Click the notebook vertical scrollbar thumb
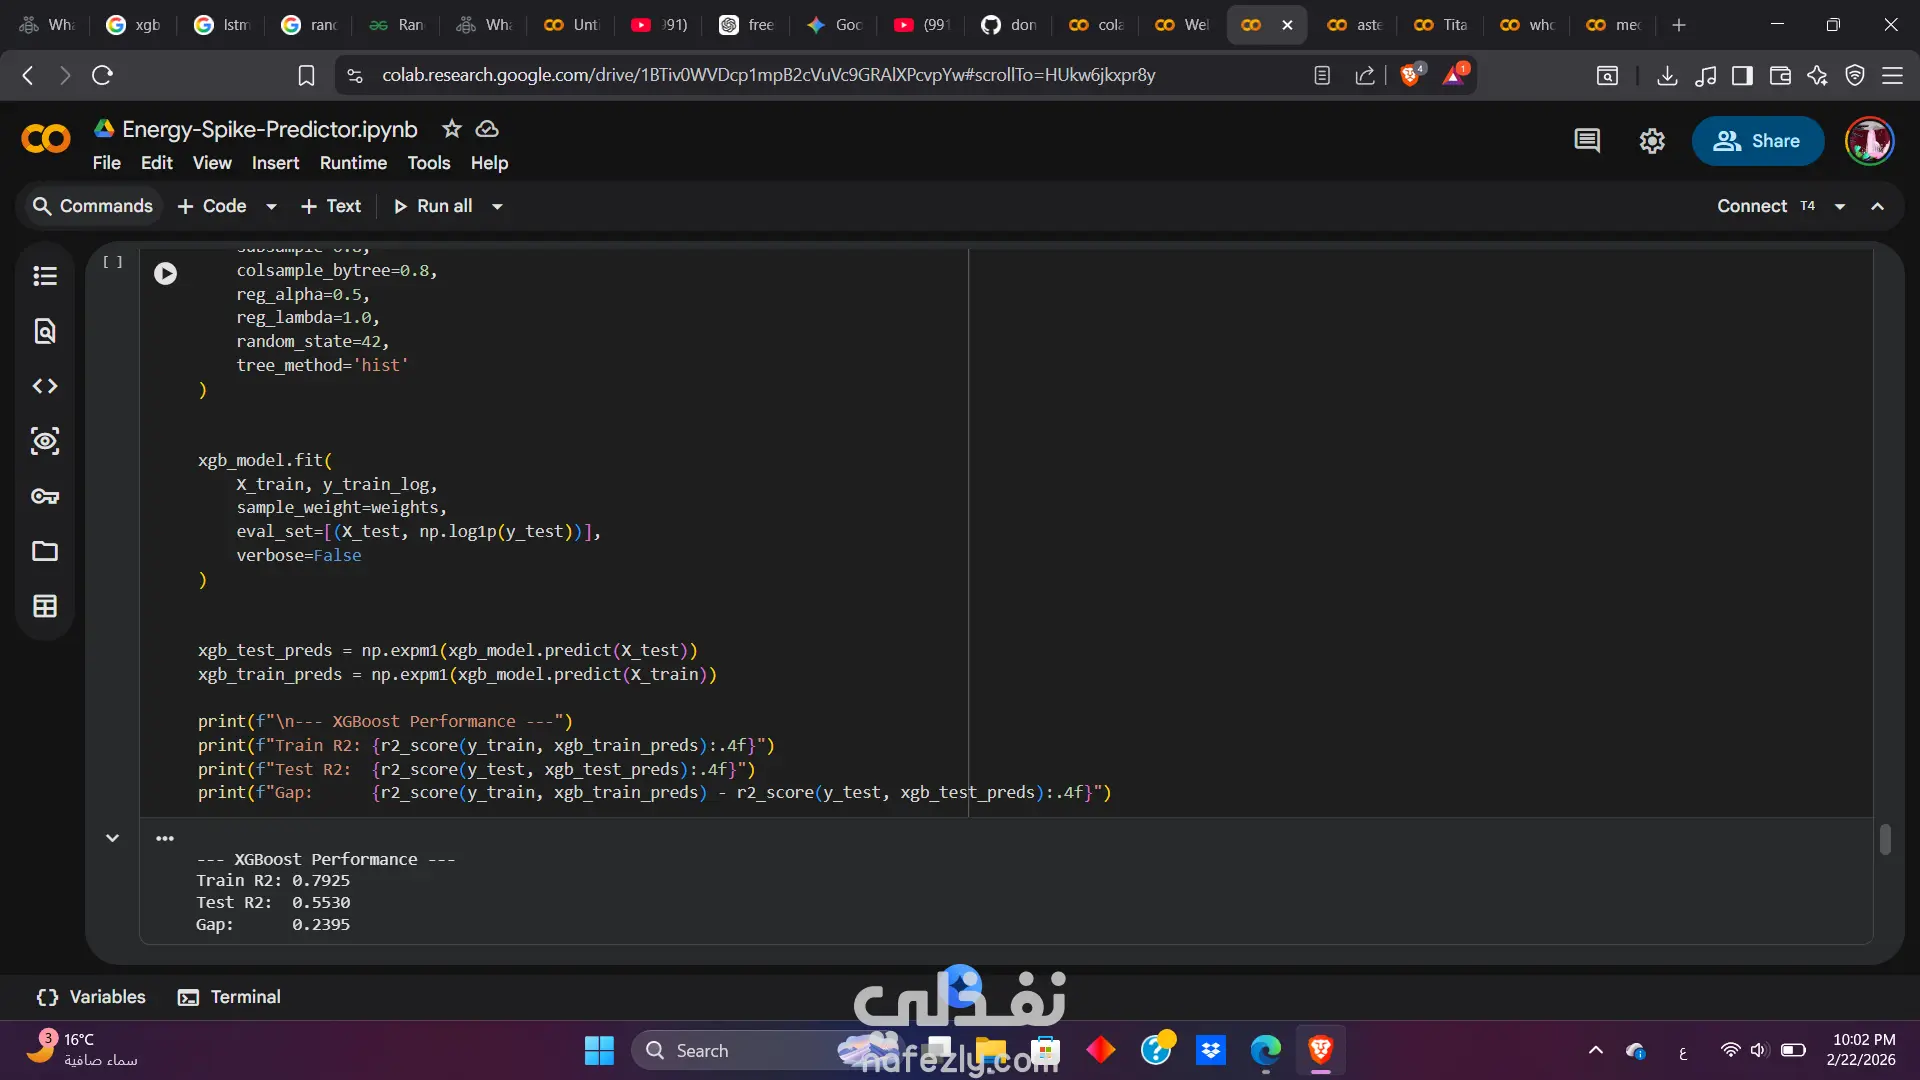Image resolution: width=1920 pixels, height=1080 pixels. point(1885,839)
